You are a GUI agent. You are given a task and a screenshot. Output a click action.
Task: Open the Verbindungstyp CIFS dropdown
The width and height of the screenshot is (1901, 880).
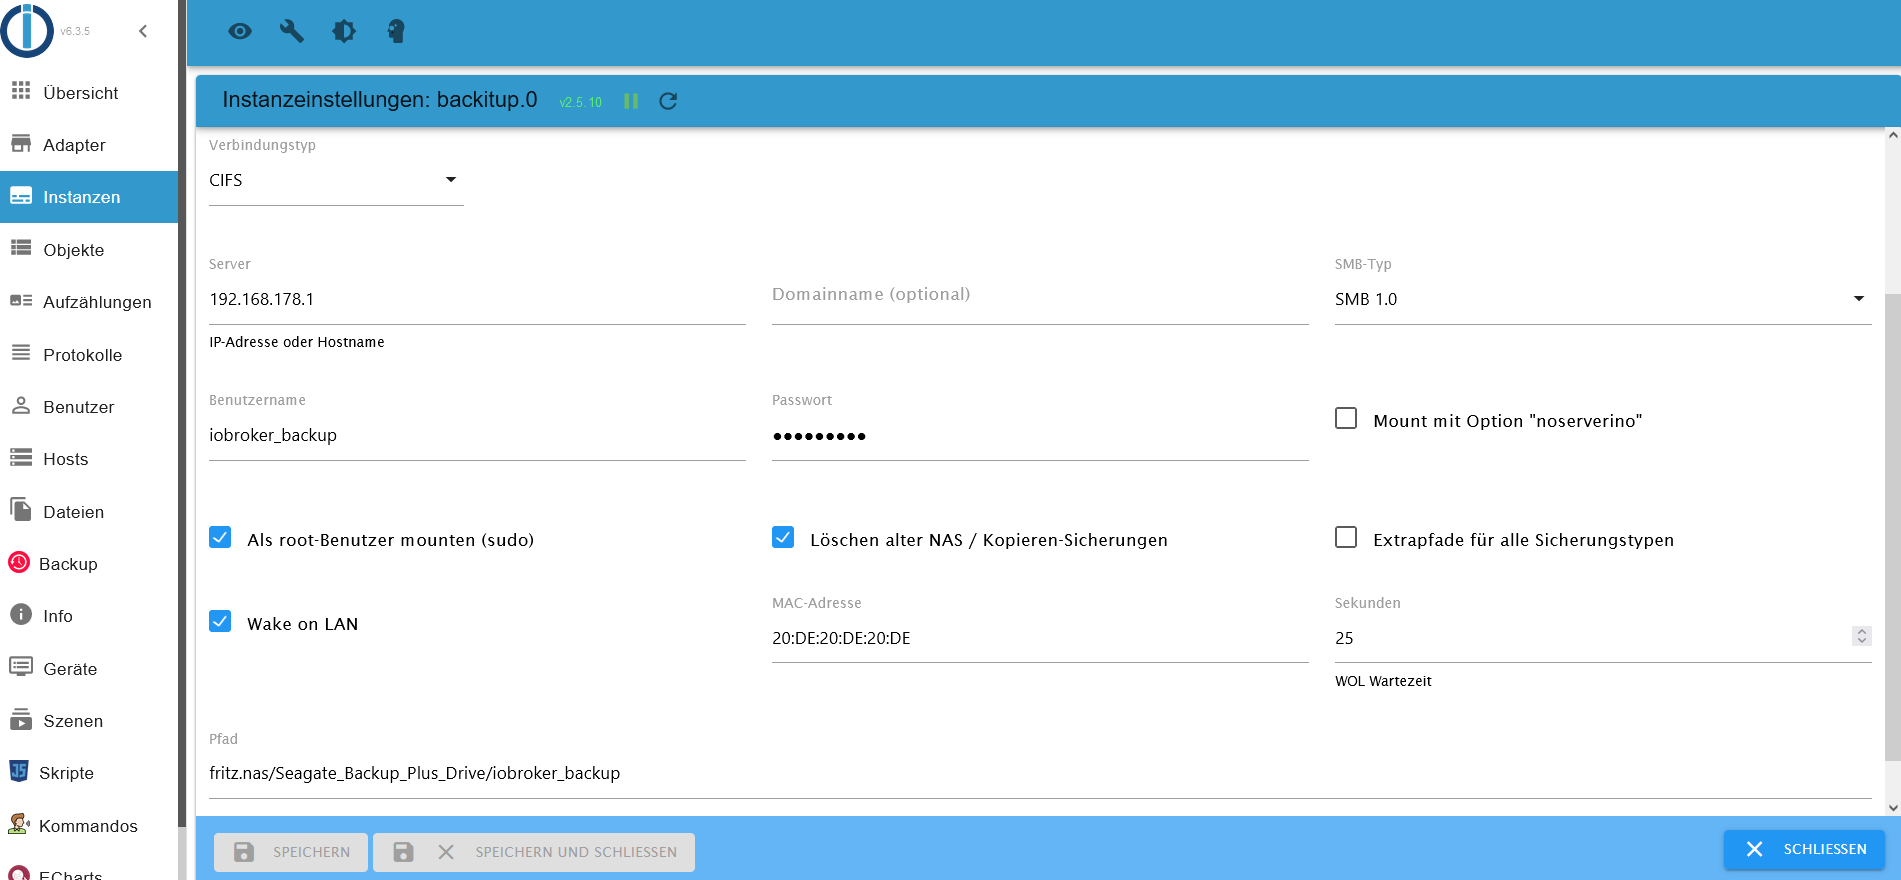click(336, 181)
